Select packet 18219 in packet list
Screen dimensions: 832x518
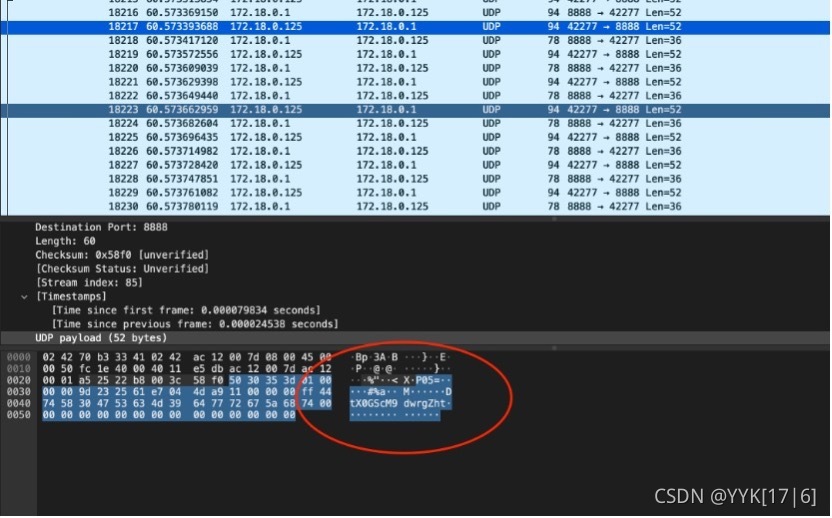click(x=415, y=54)
